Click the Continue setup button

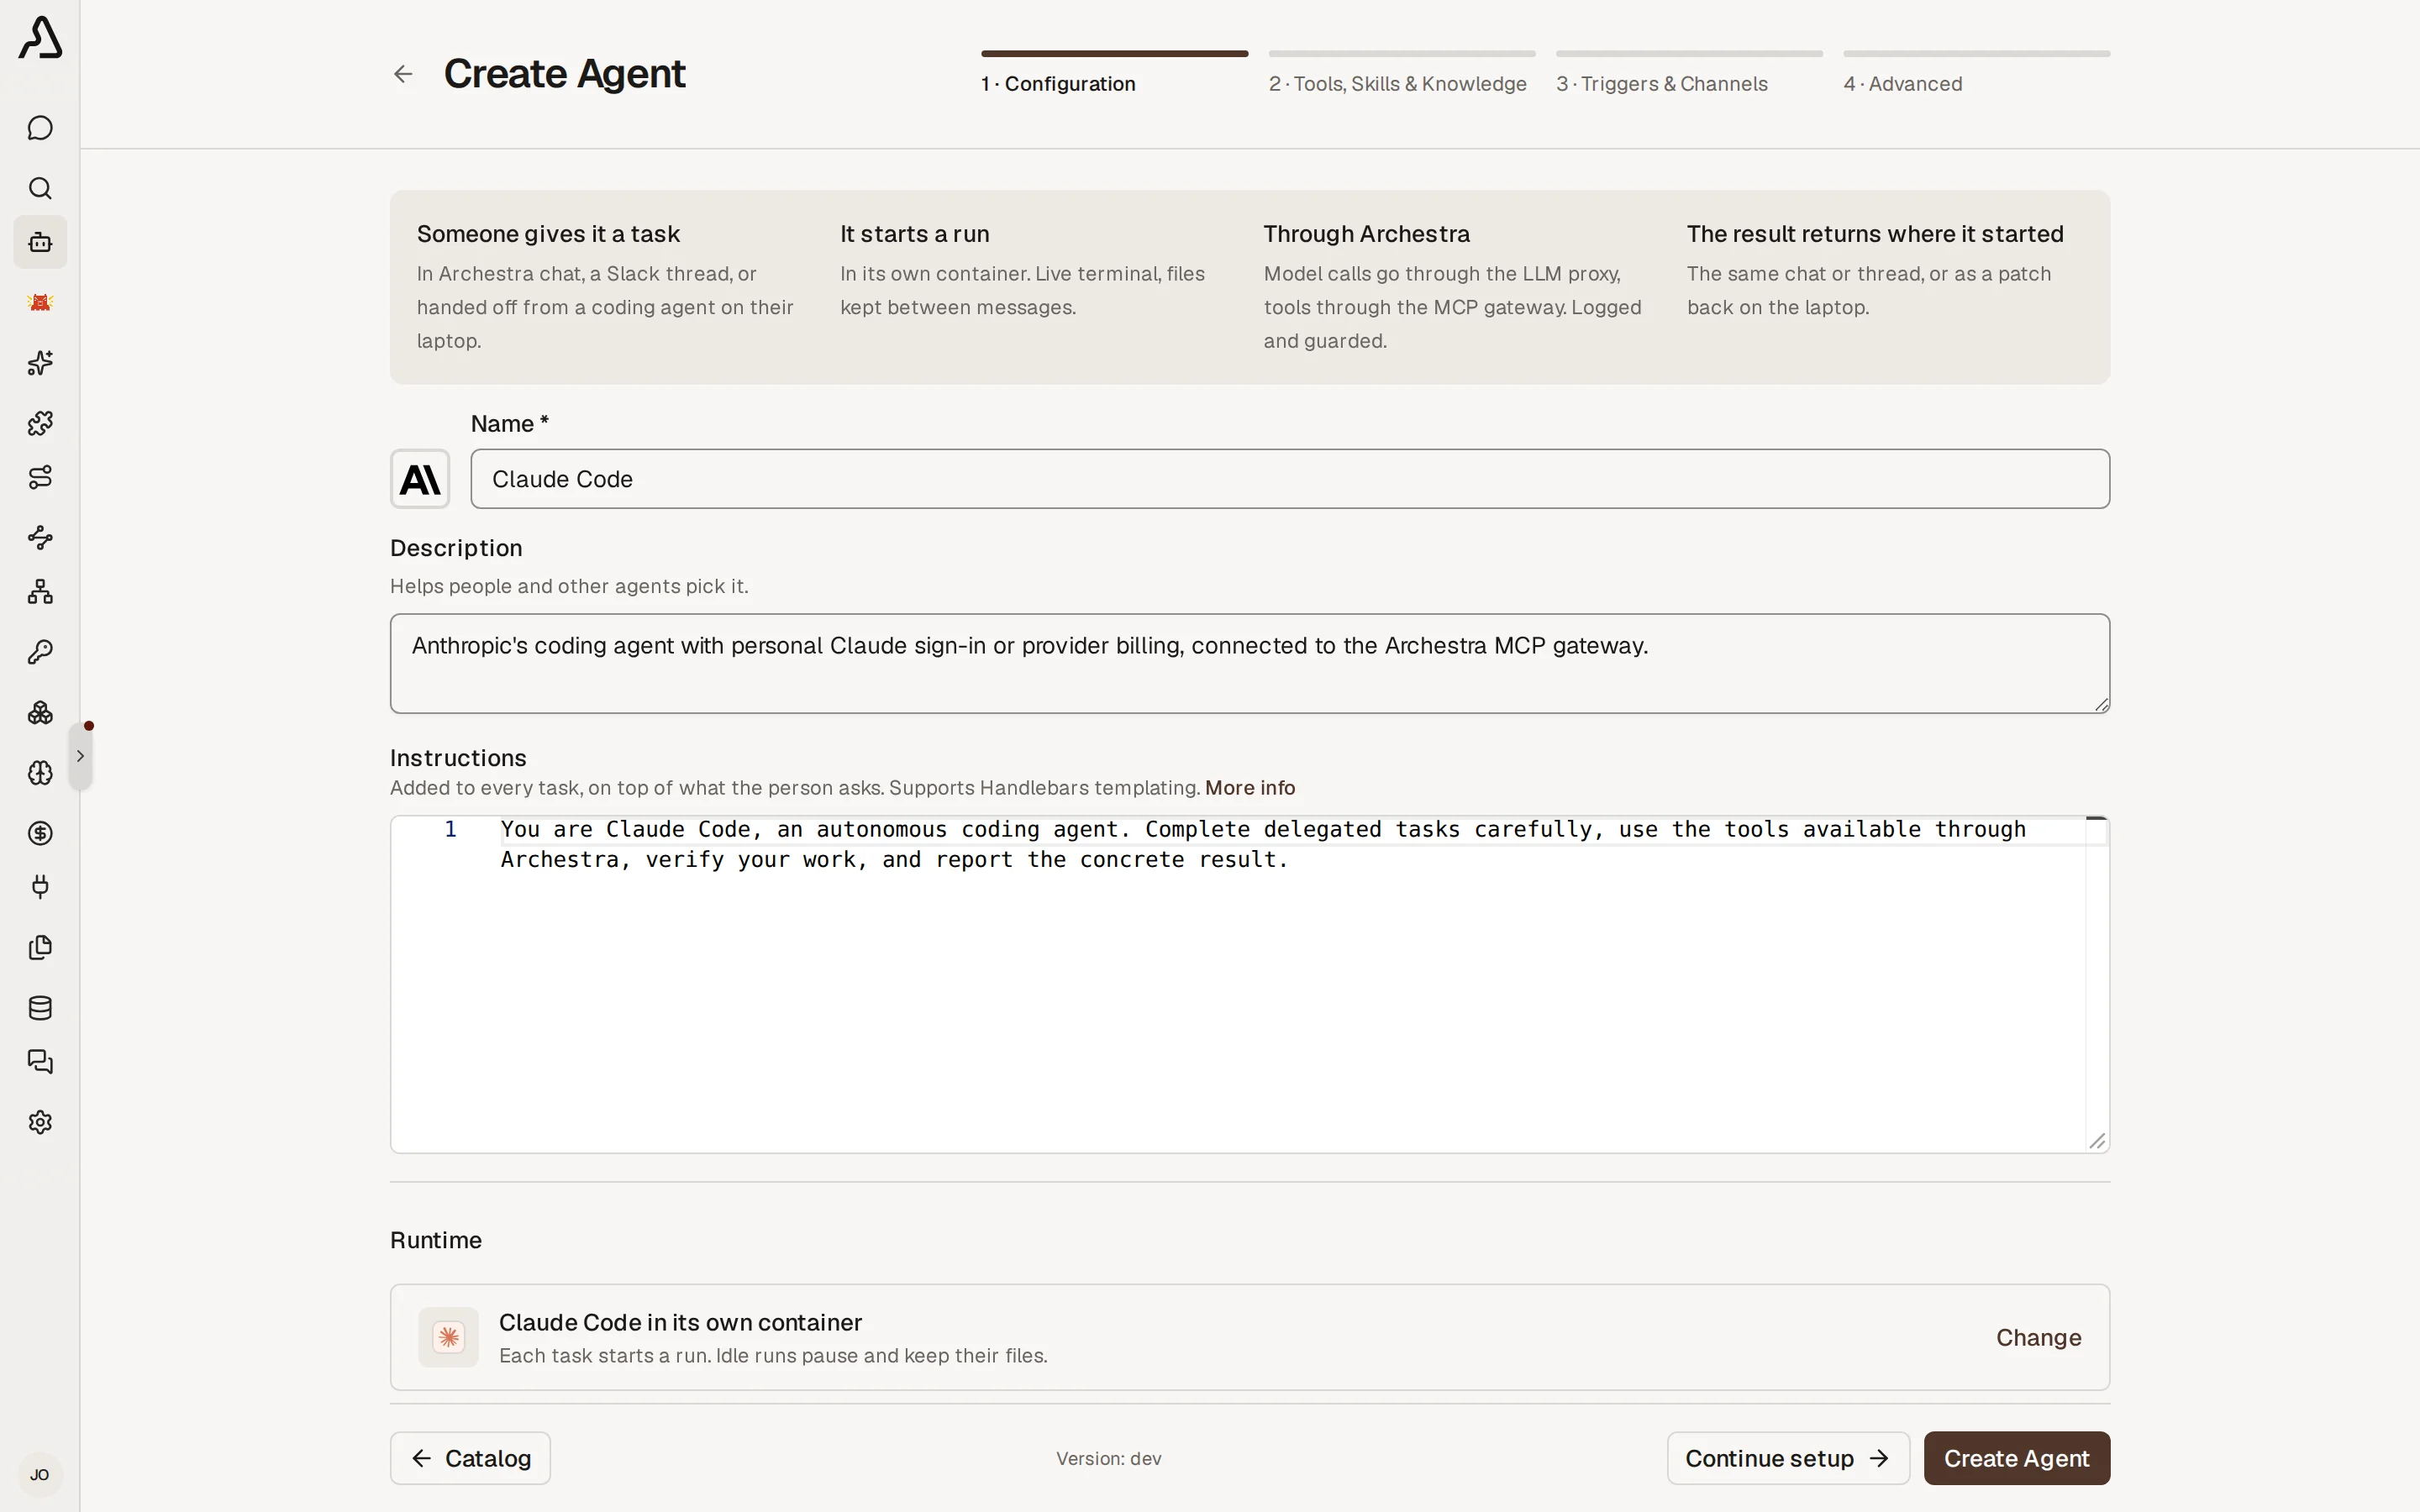(x=1788, y=1458)
